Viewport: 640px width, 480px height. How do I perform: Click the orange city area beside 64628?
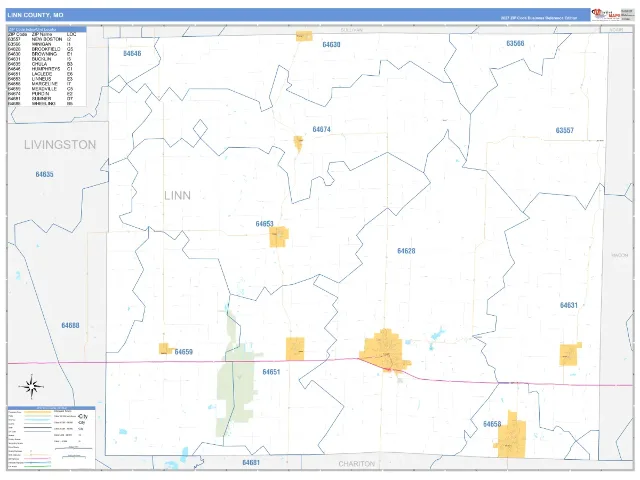coord(385,351)
